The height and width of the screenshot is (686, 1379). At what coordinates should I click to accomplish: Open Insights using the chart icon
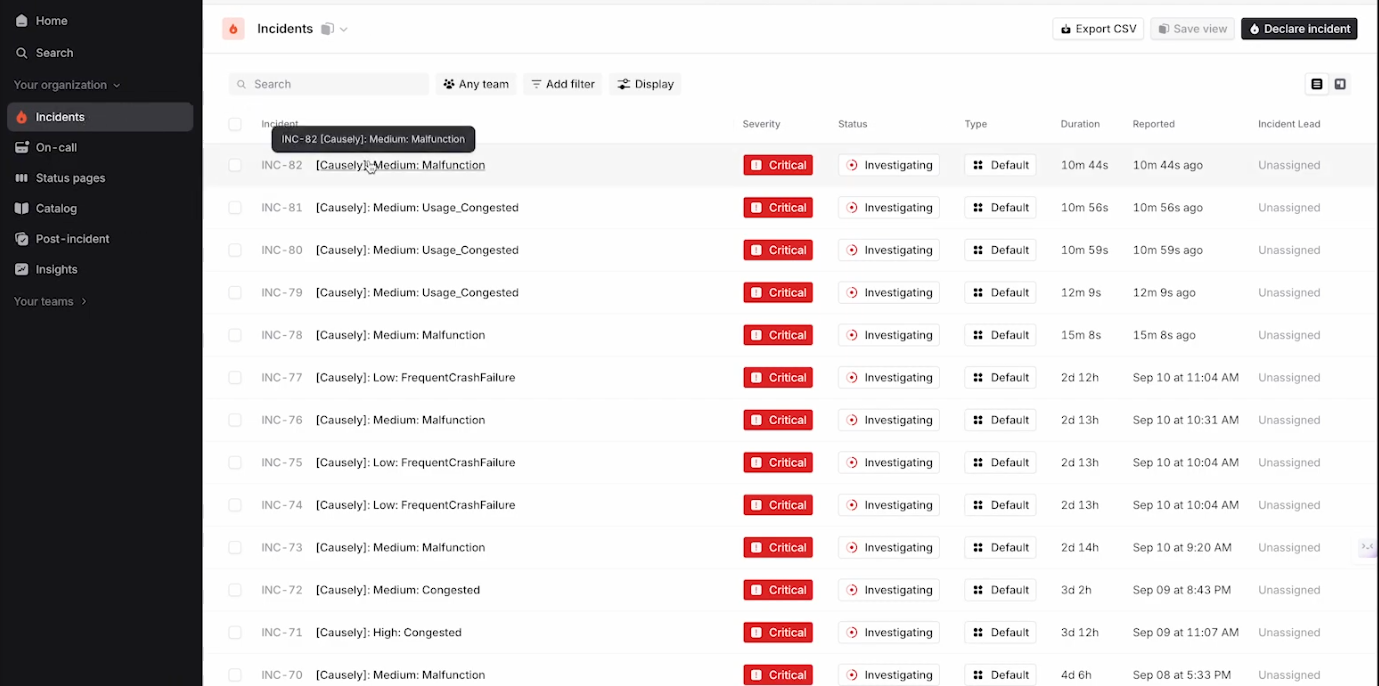[21, 269]
